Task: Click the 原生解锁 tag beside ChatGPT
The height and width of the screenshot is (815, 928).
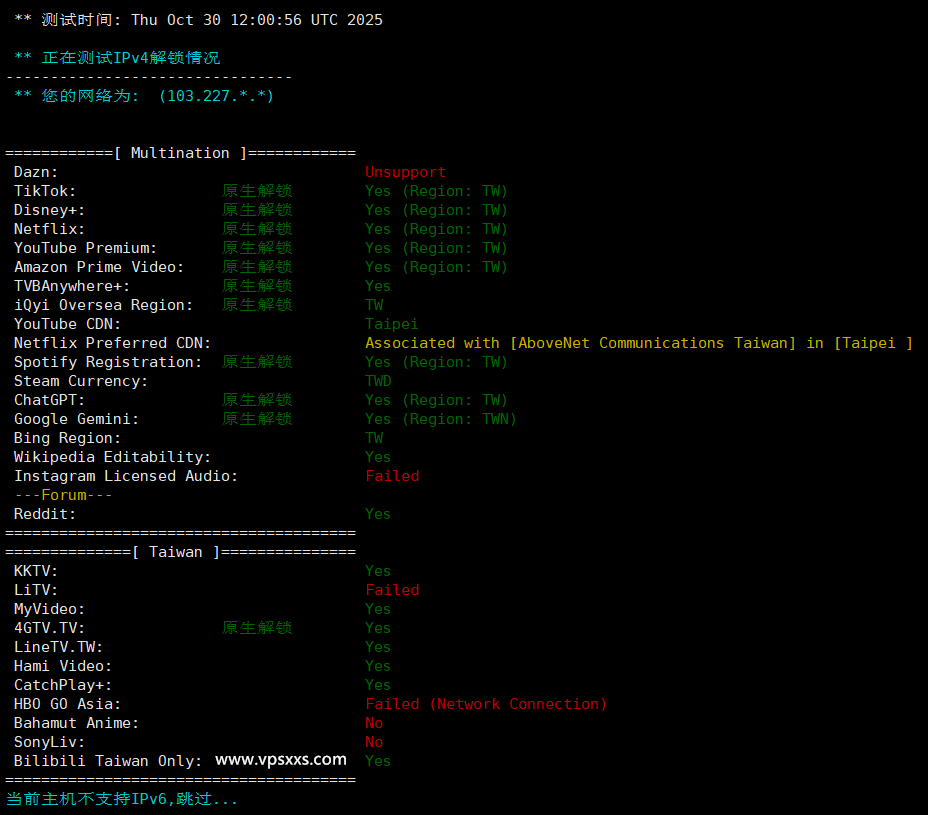Action: 257,400
